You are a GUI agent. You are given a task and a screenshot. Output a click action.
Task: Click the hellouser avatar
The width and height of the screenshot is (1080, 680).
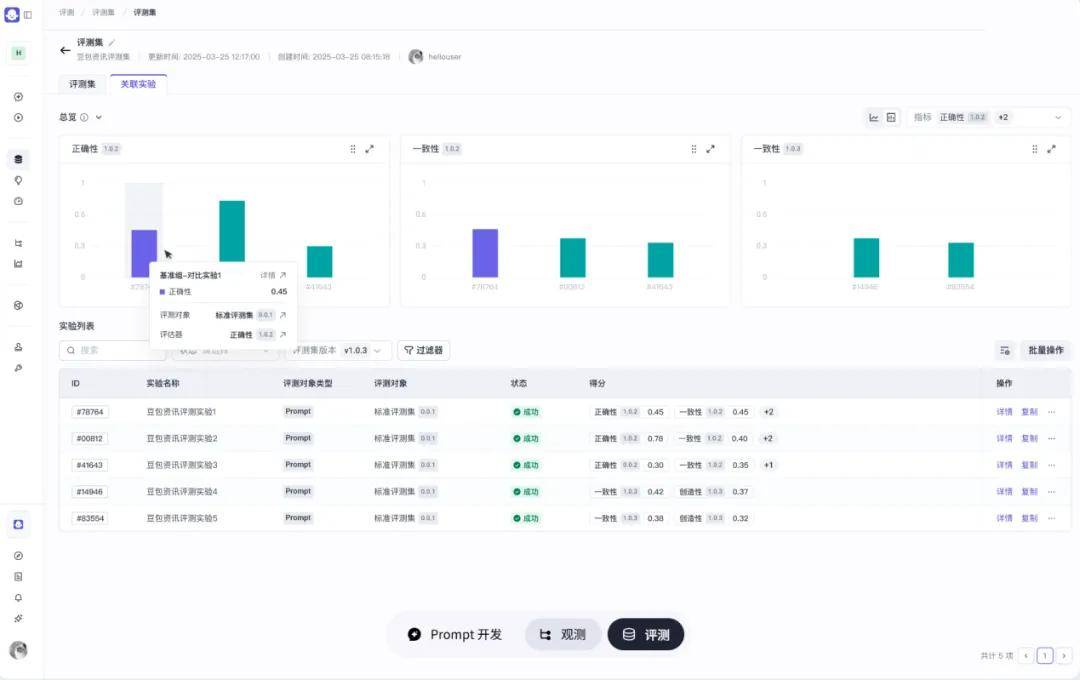point(417,57)
